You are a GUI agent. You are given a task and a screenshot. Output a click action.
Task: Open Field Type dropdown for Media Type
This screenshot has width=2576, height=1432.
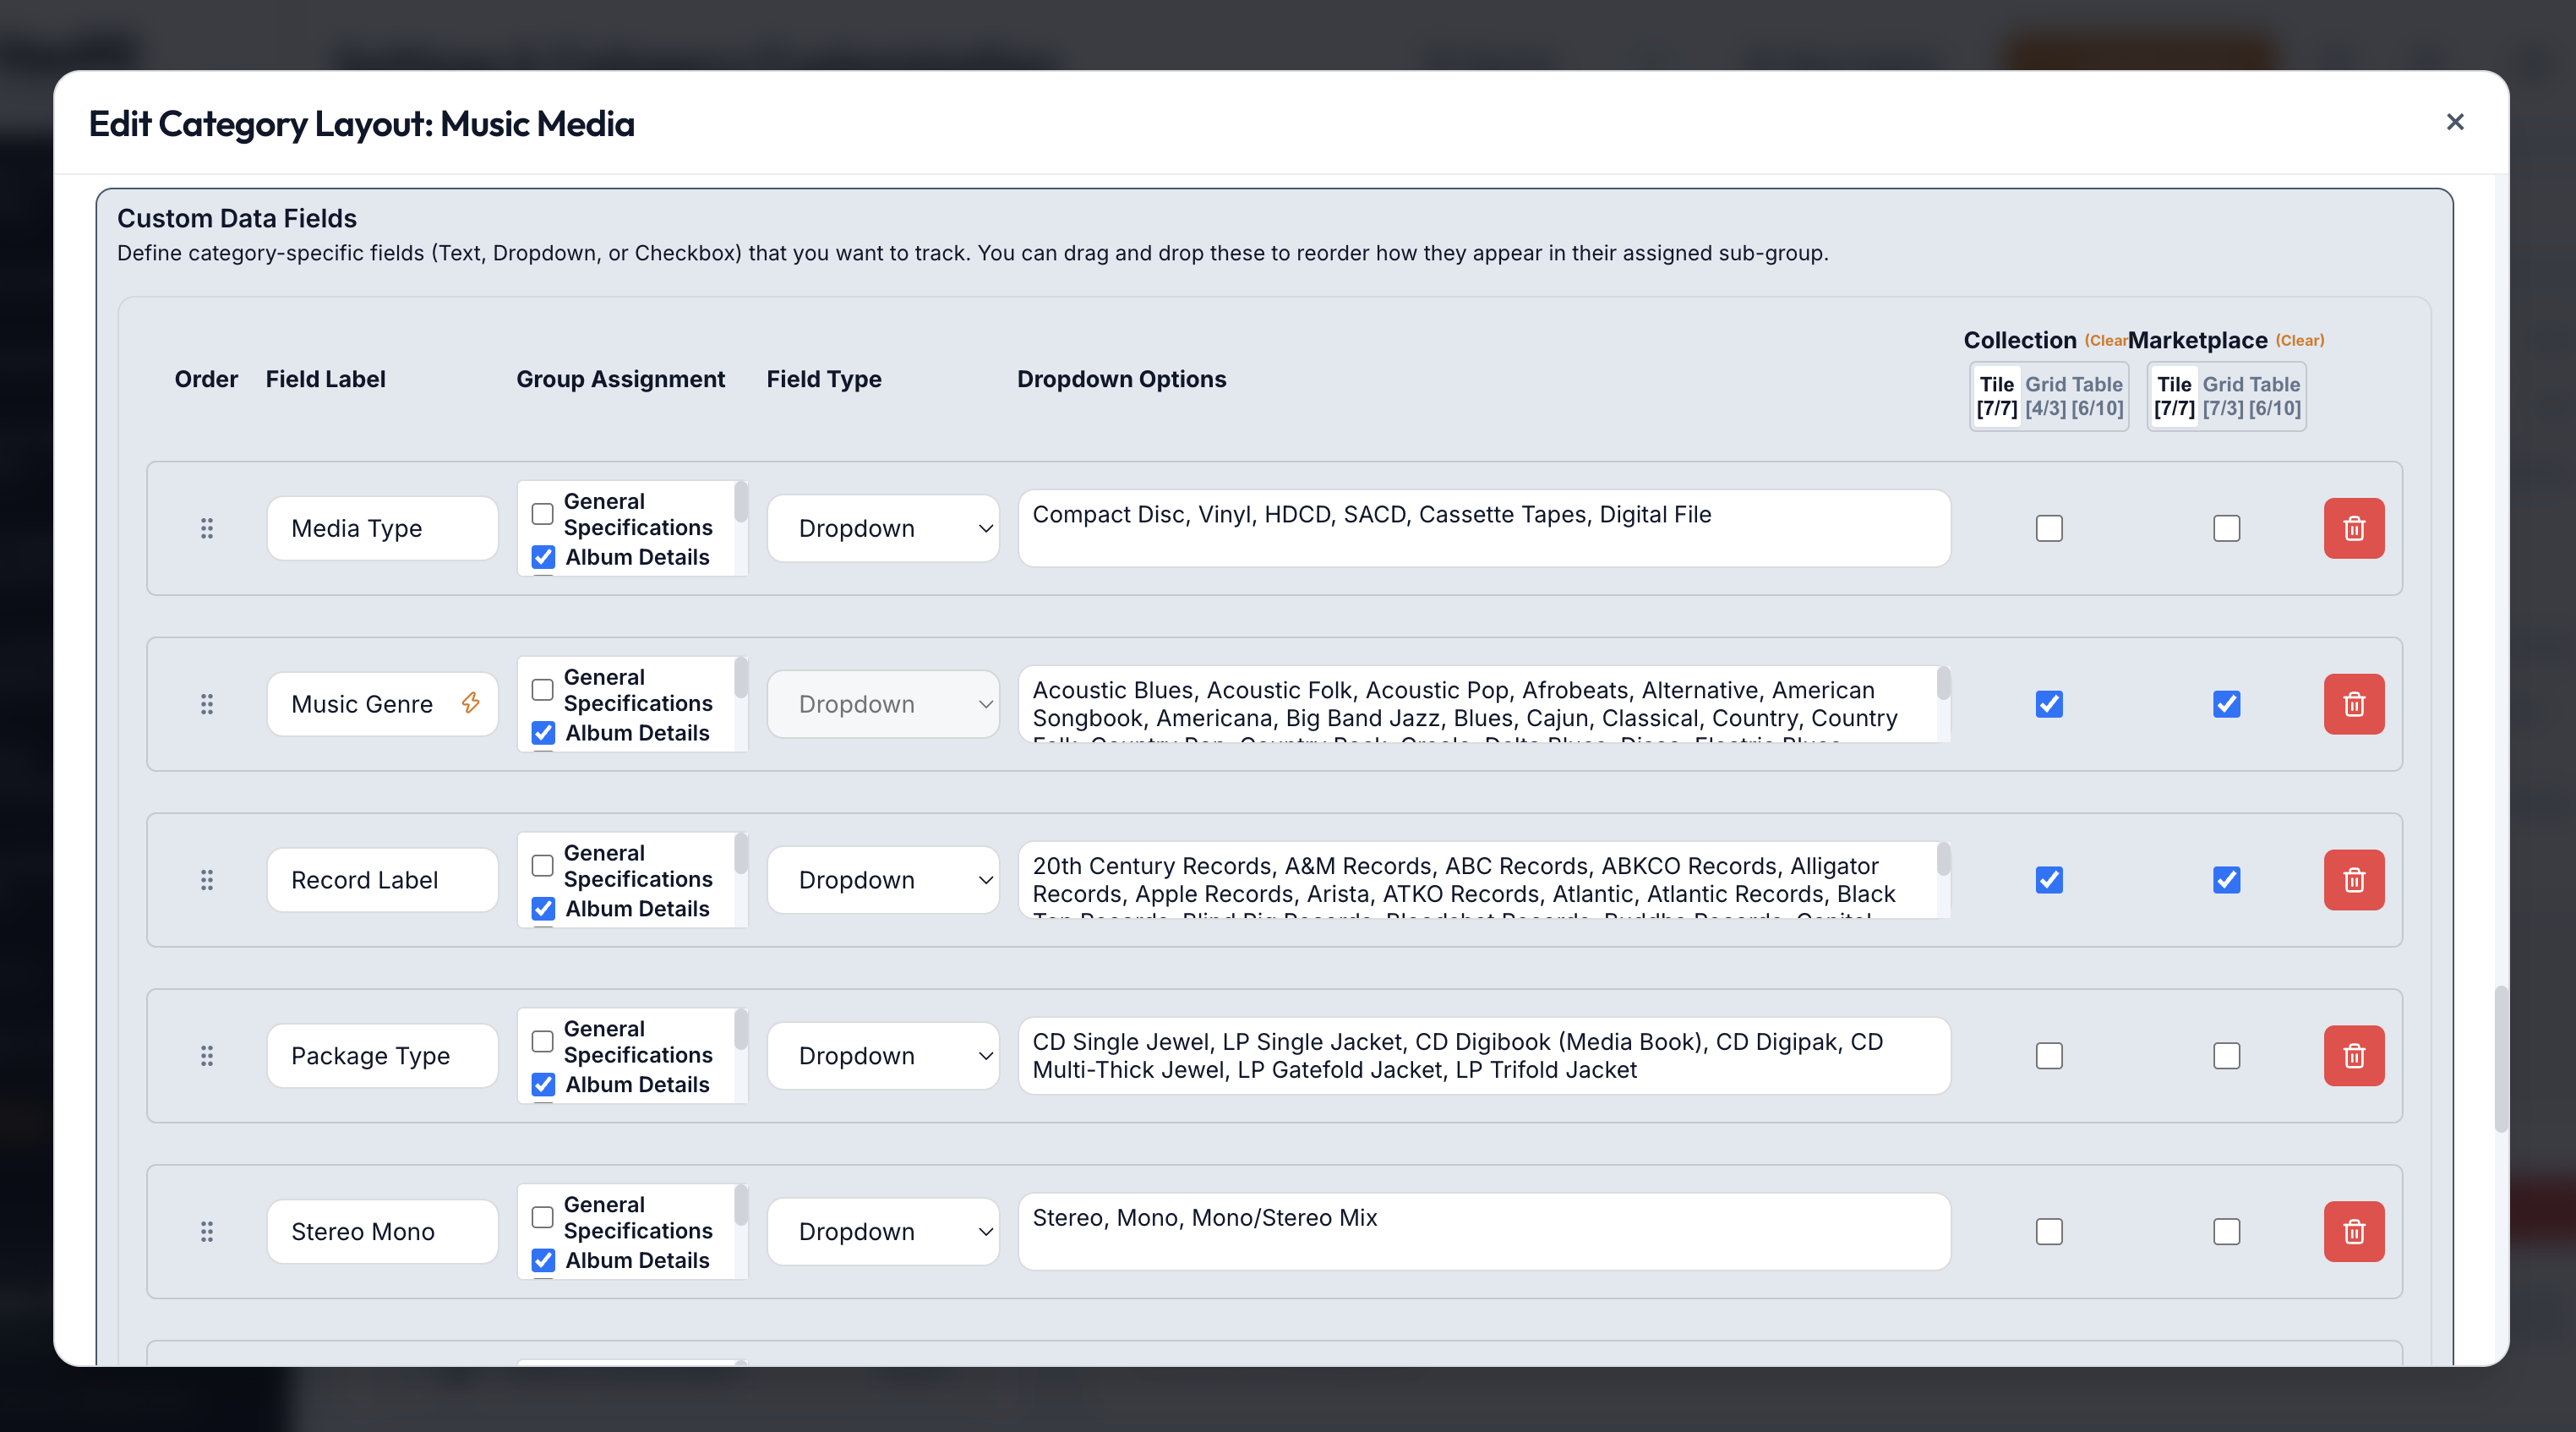tap(883, 528)
